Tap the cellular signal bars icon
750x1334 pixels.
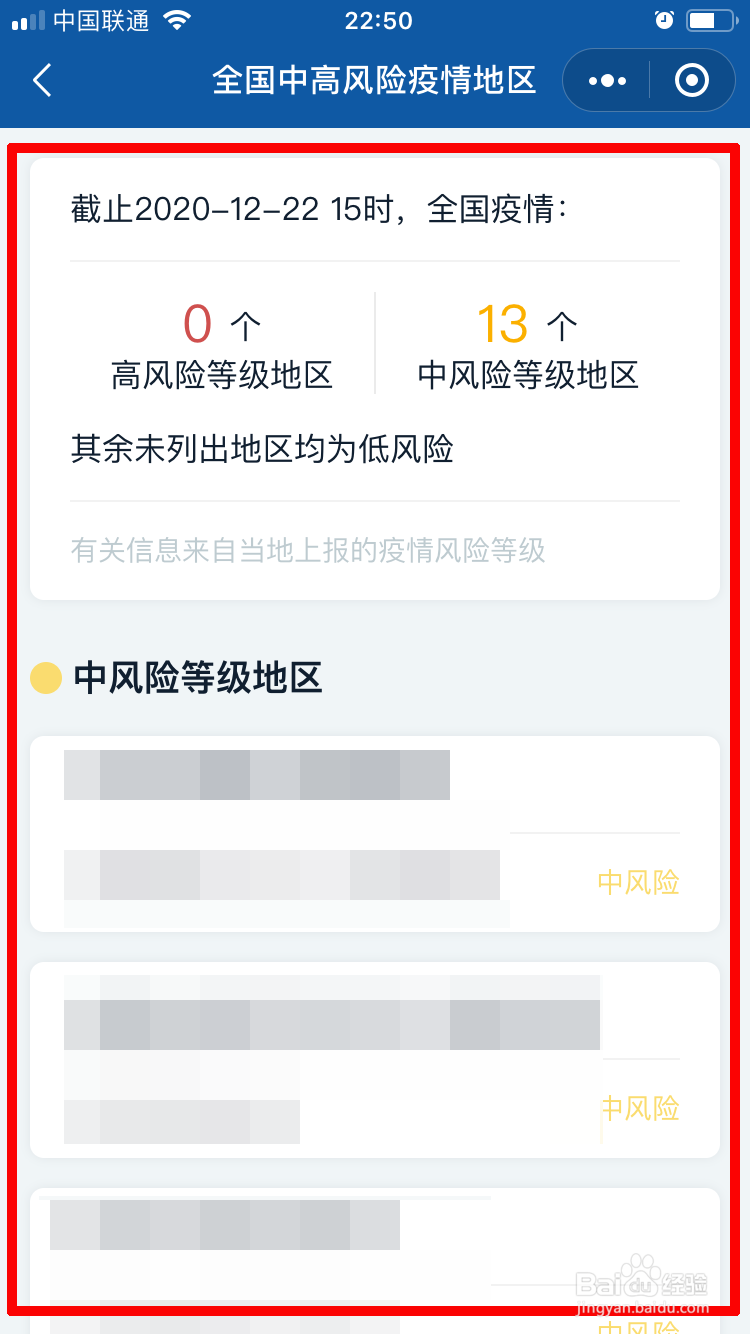pos(27,21)
